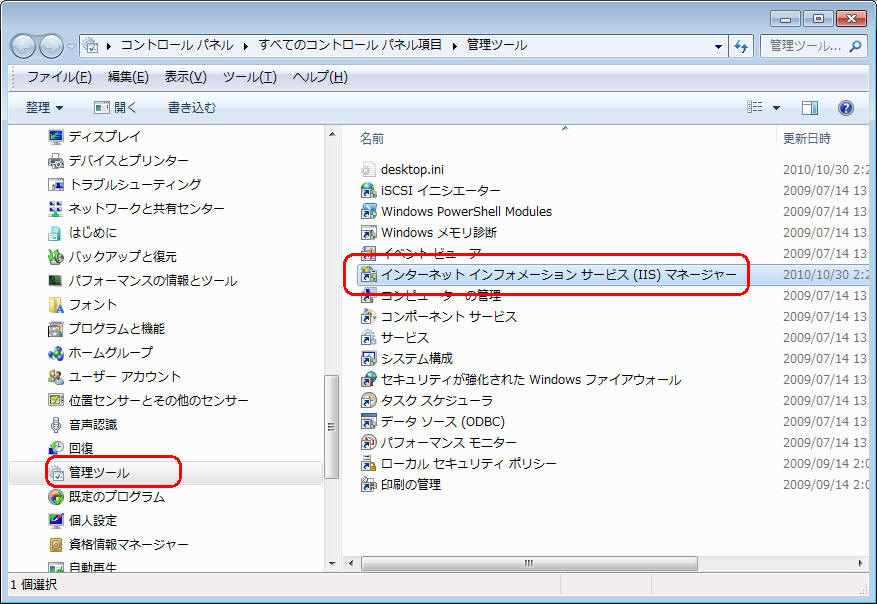Toggle the preview pane button
Viewport: 877px width, 604px height.
pyautogui.click(x=810, y=108)
